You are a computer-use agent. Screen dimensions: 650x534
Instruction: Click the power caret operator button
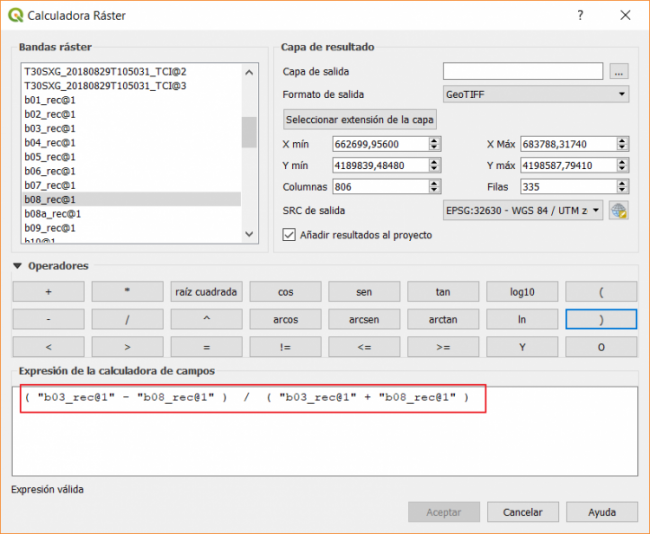coord(206,319)
